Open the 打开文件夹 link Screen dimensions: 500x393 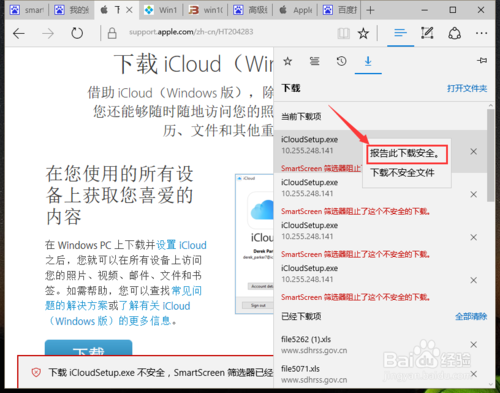(467, 88)
